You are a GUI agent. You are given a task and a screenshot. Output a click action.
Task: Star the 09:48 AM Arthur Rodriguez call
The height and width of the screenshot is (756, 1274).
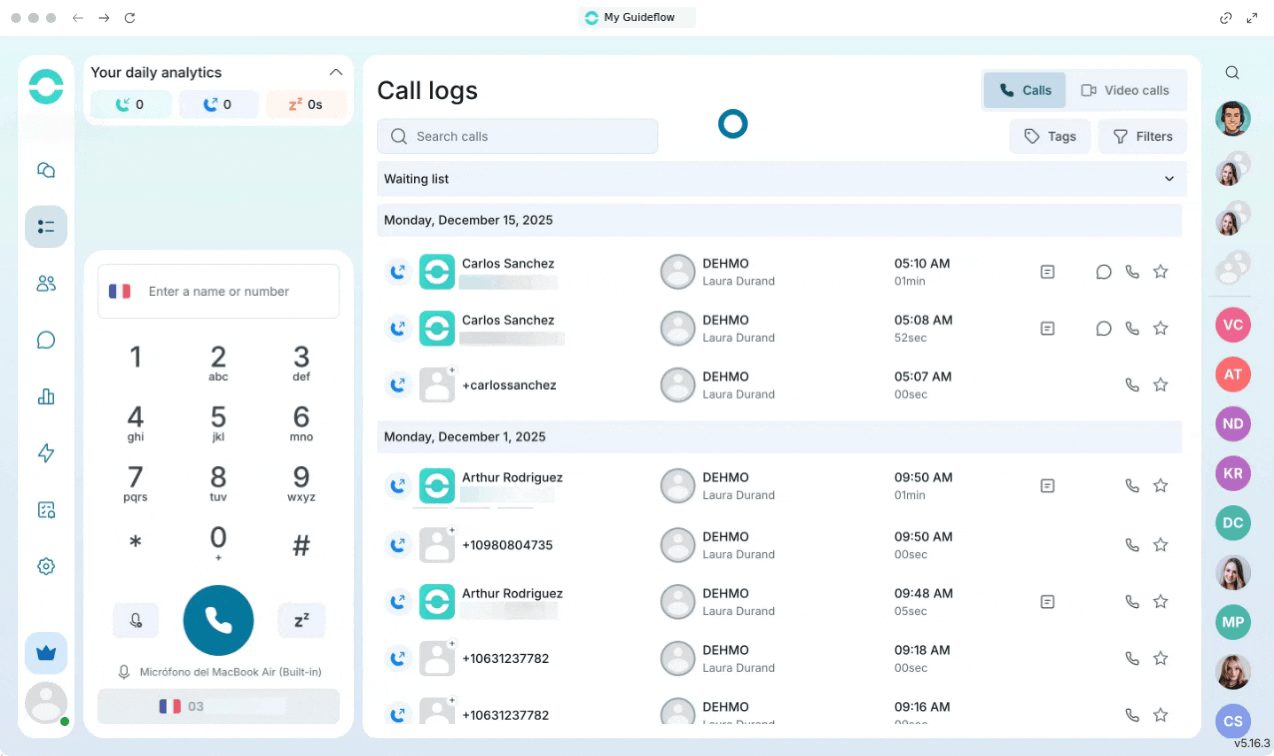[1160, 602]
